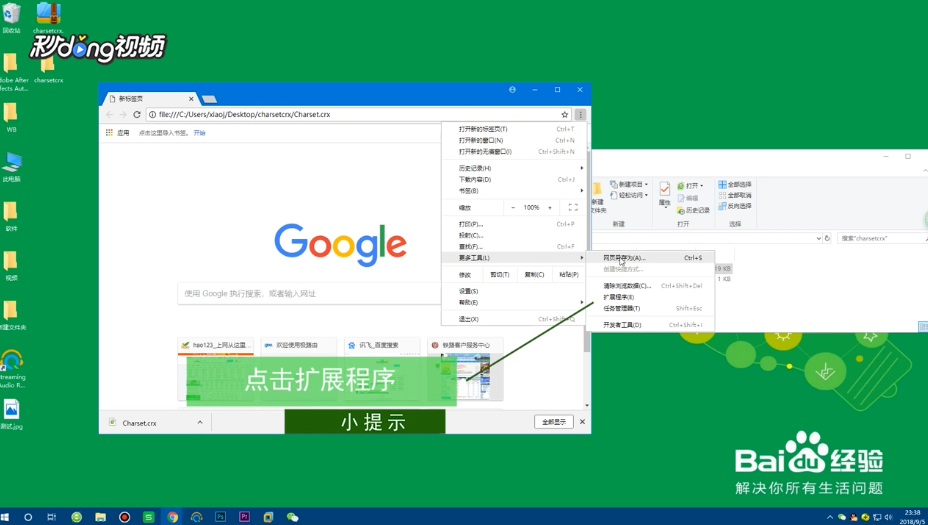The width and height of the screenshot is (928, 525).
Task: Increase zoom with plus button
Action: (x=550, y=208)
